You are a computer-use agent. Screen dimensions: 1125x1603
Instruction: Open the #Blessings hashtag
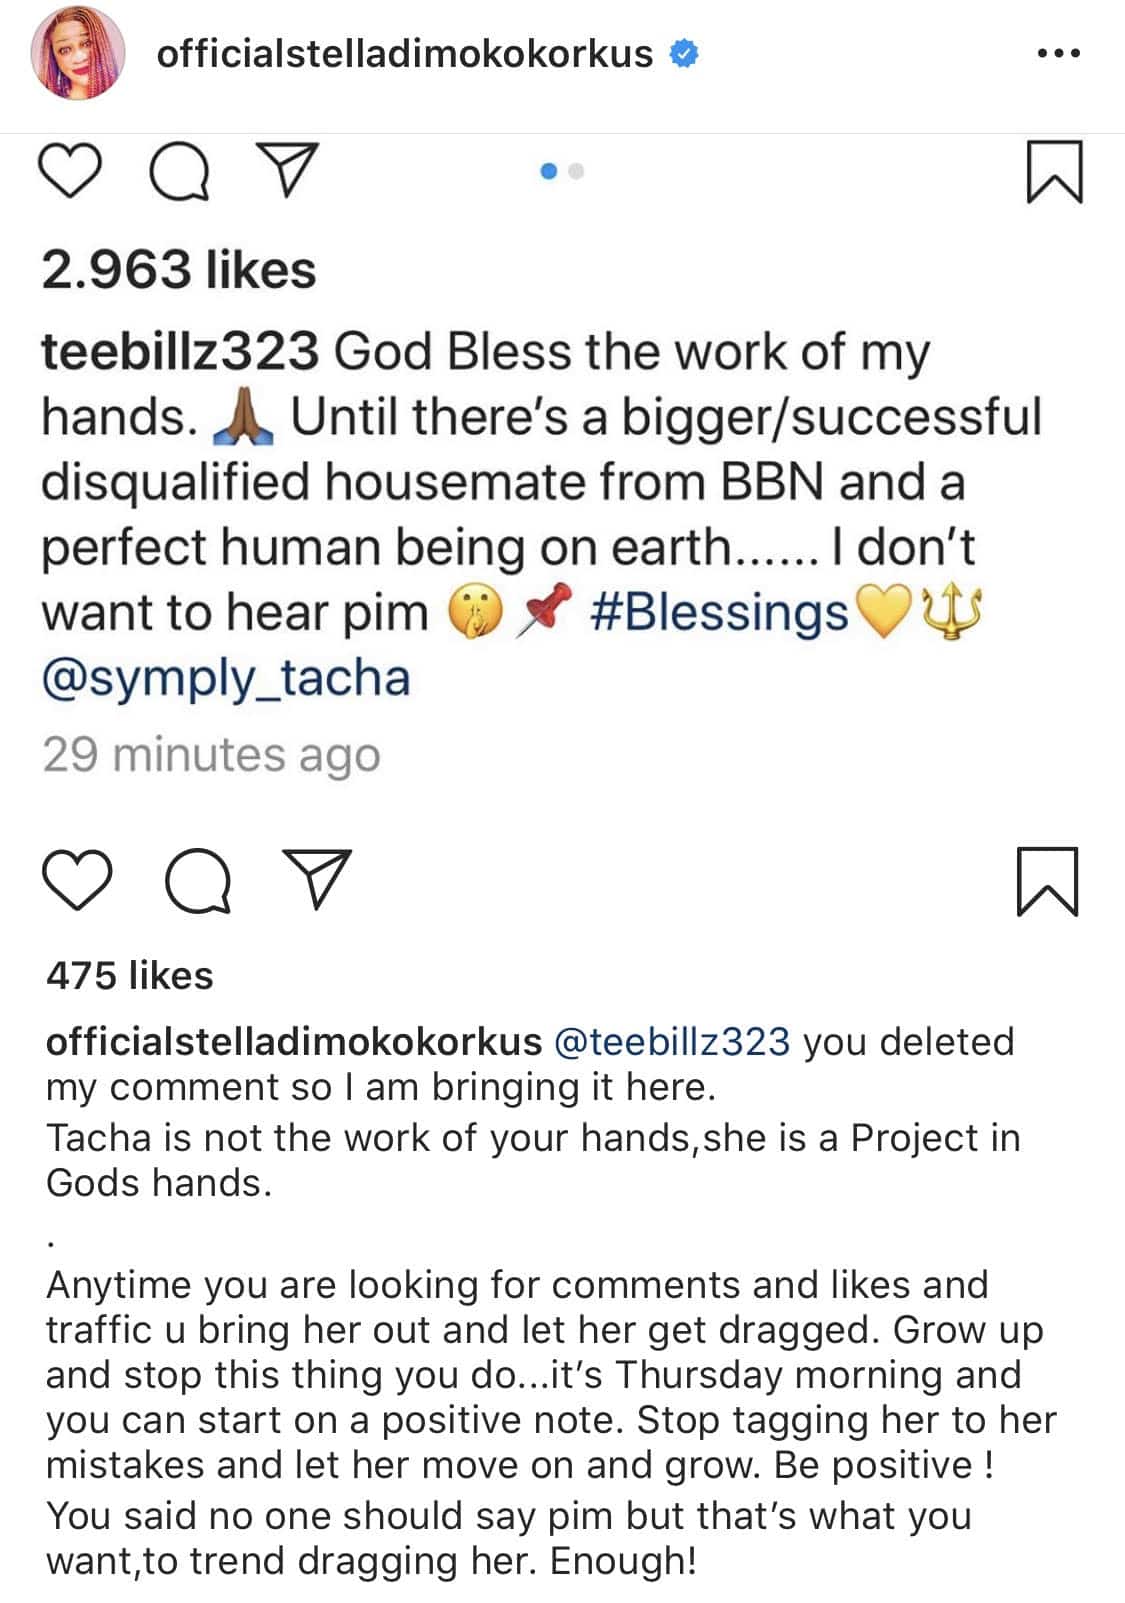pos(719,612)
